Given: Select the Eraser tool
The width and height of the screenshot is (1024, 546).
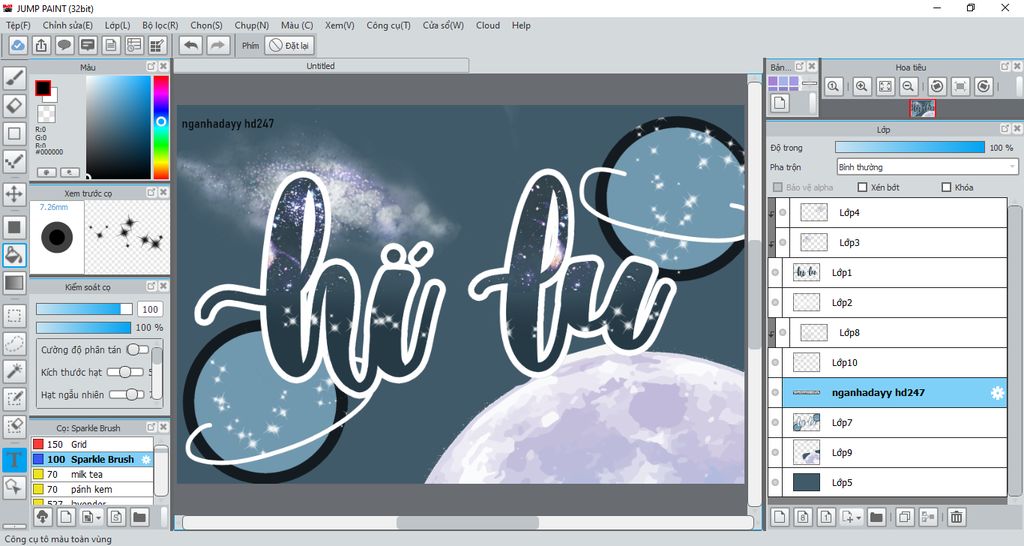Looking at the screenshot, I should click(x=14, y=106).
